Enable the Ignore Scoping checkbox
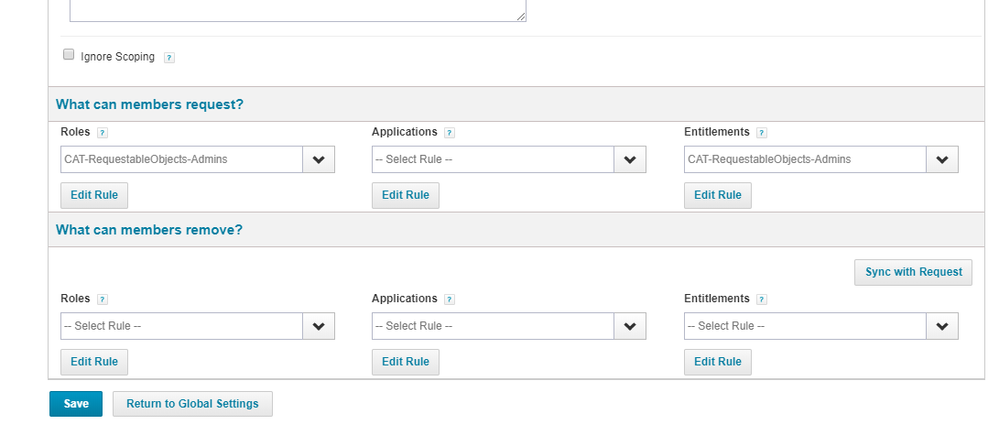 pyautogui.click(x=69, y=55)
